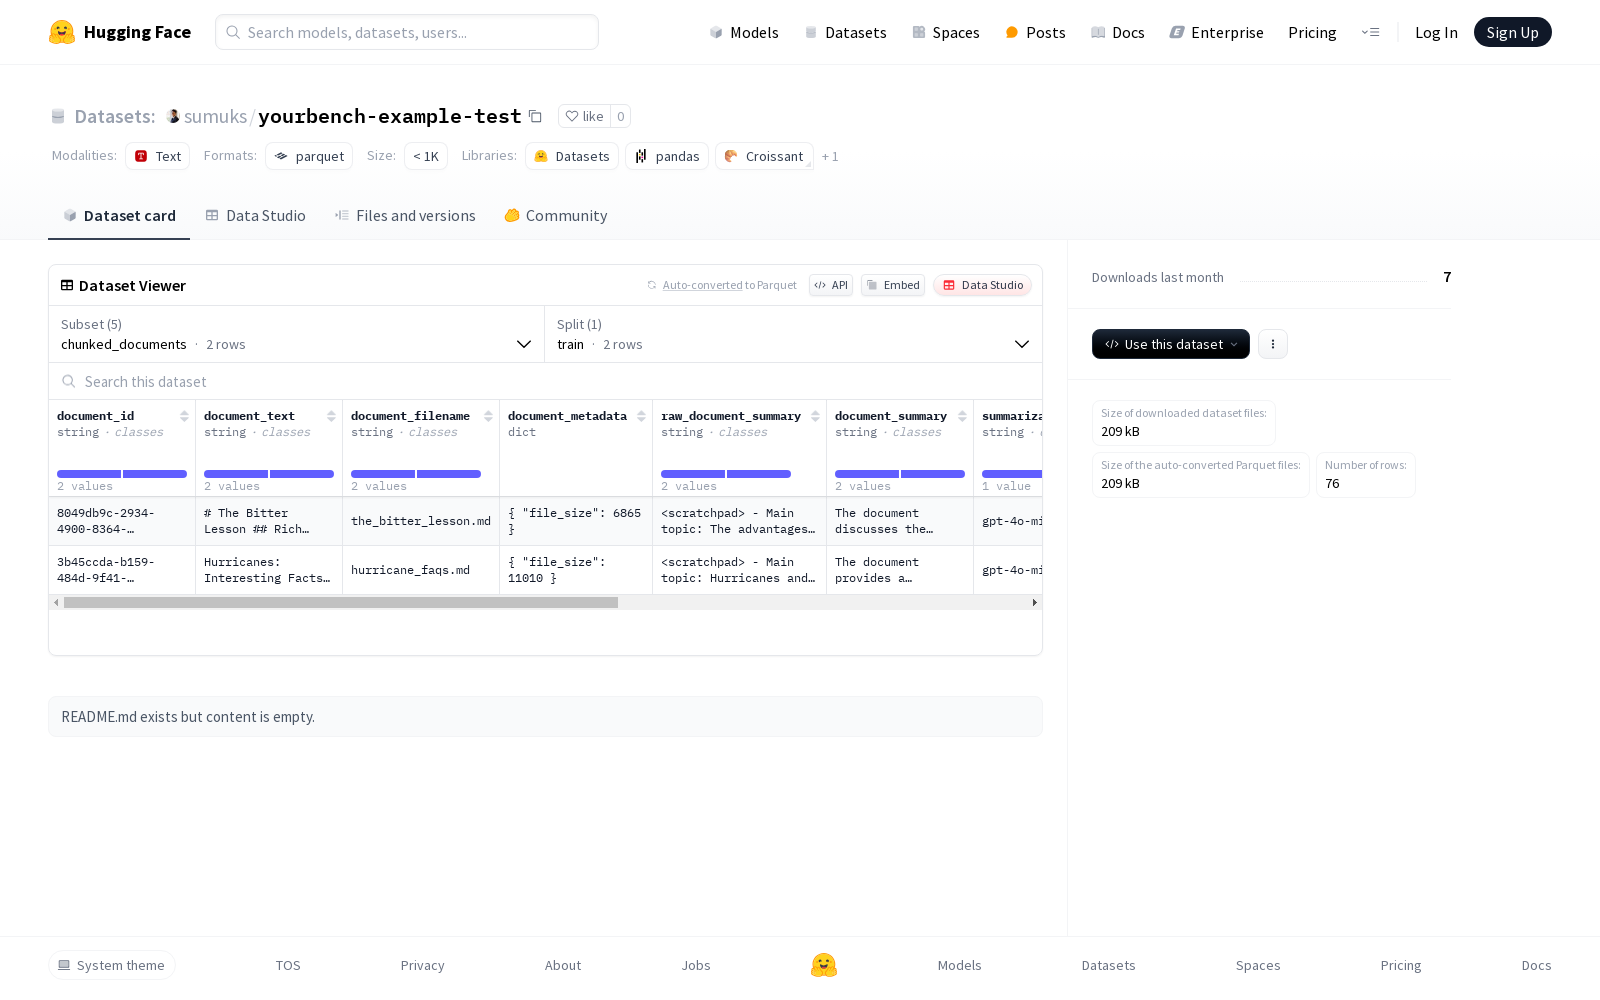The image size is (1600, 1000).
Task: Select the pandas library tag
Action: click(667, 156)
